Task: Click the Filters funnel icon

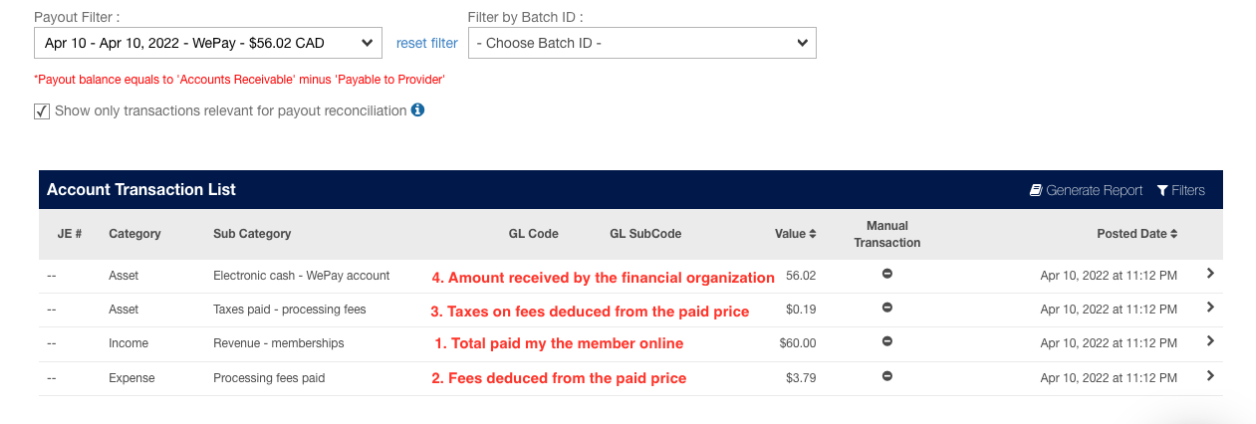Action: (x=1163, y=190)
